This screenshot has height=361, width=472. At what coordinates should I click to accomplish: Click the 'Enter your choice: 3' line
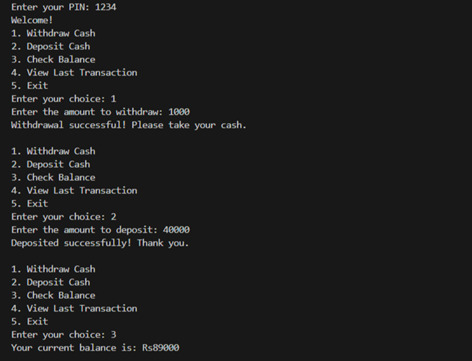point(64,335)
